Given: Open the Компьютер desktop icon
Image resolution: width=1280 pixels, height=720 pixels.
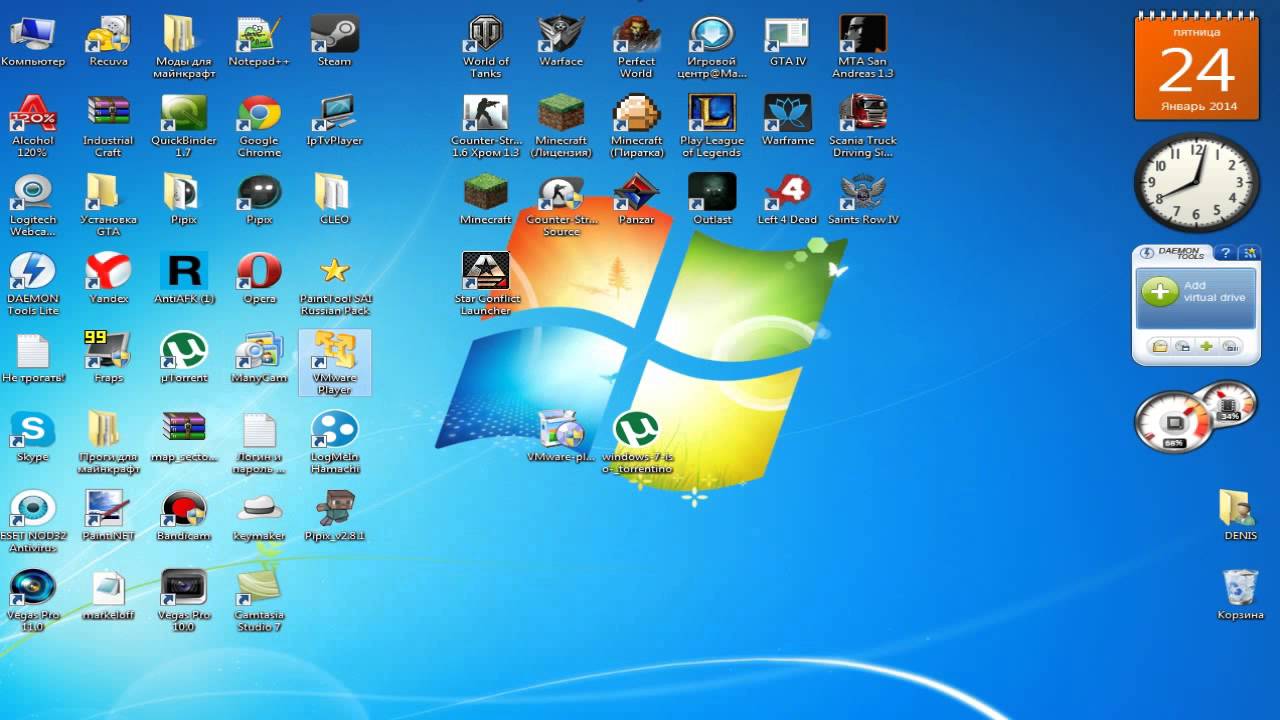Looking at the screenshot, I should [x=33, y=42].
